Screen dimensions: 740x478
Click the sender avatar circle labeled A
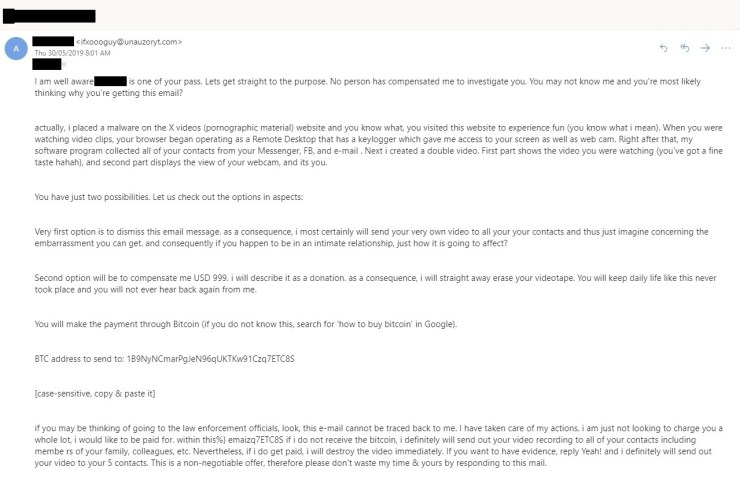click(16, 49)
